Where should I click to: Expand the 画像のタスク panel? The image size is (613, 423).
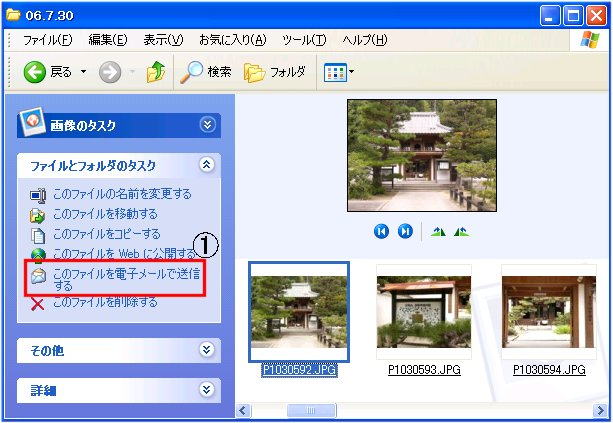pyautogui.click(x=207, y=125)
